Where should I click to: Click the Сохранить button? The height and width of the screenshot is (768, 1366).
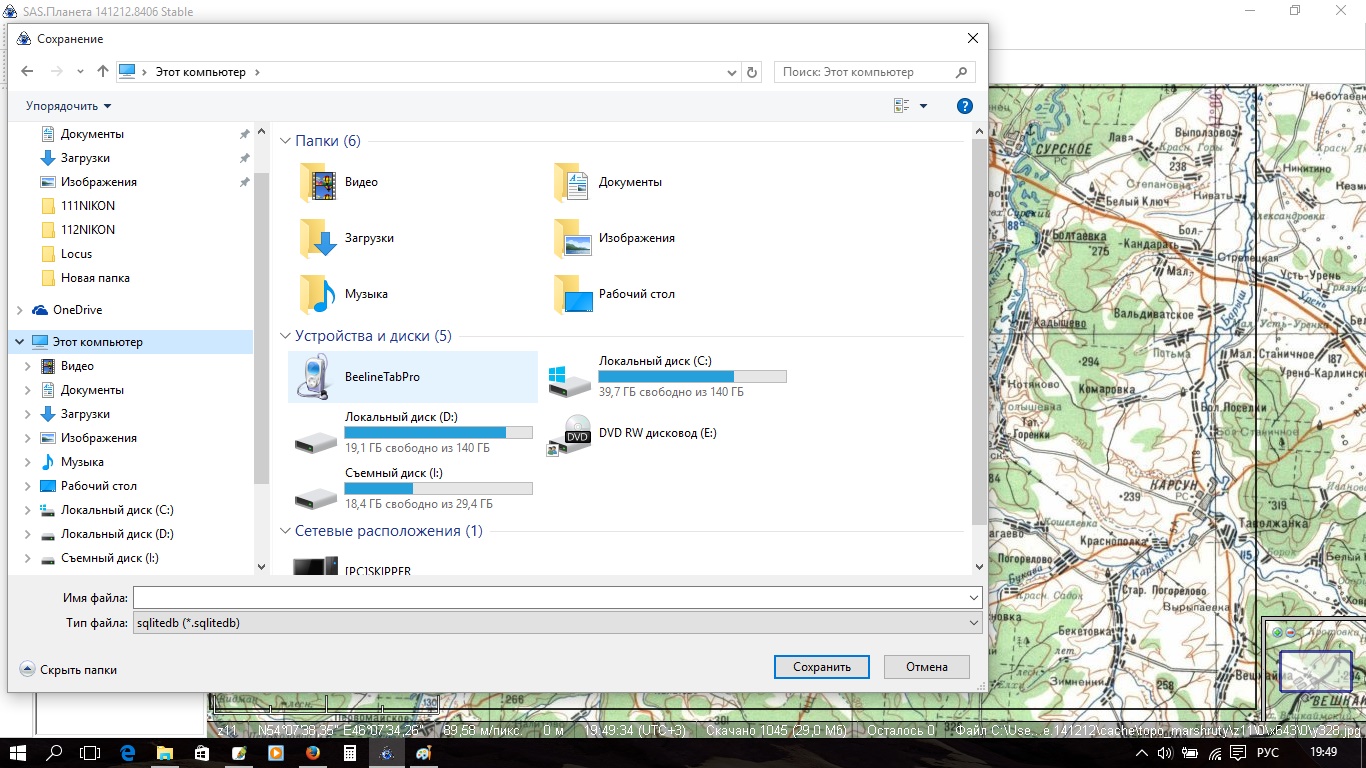pyautogui.click(x=821, y=667)
